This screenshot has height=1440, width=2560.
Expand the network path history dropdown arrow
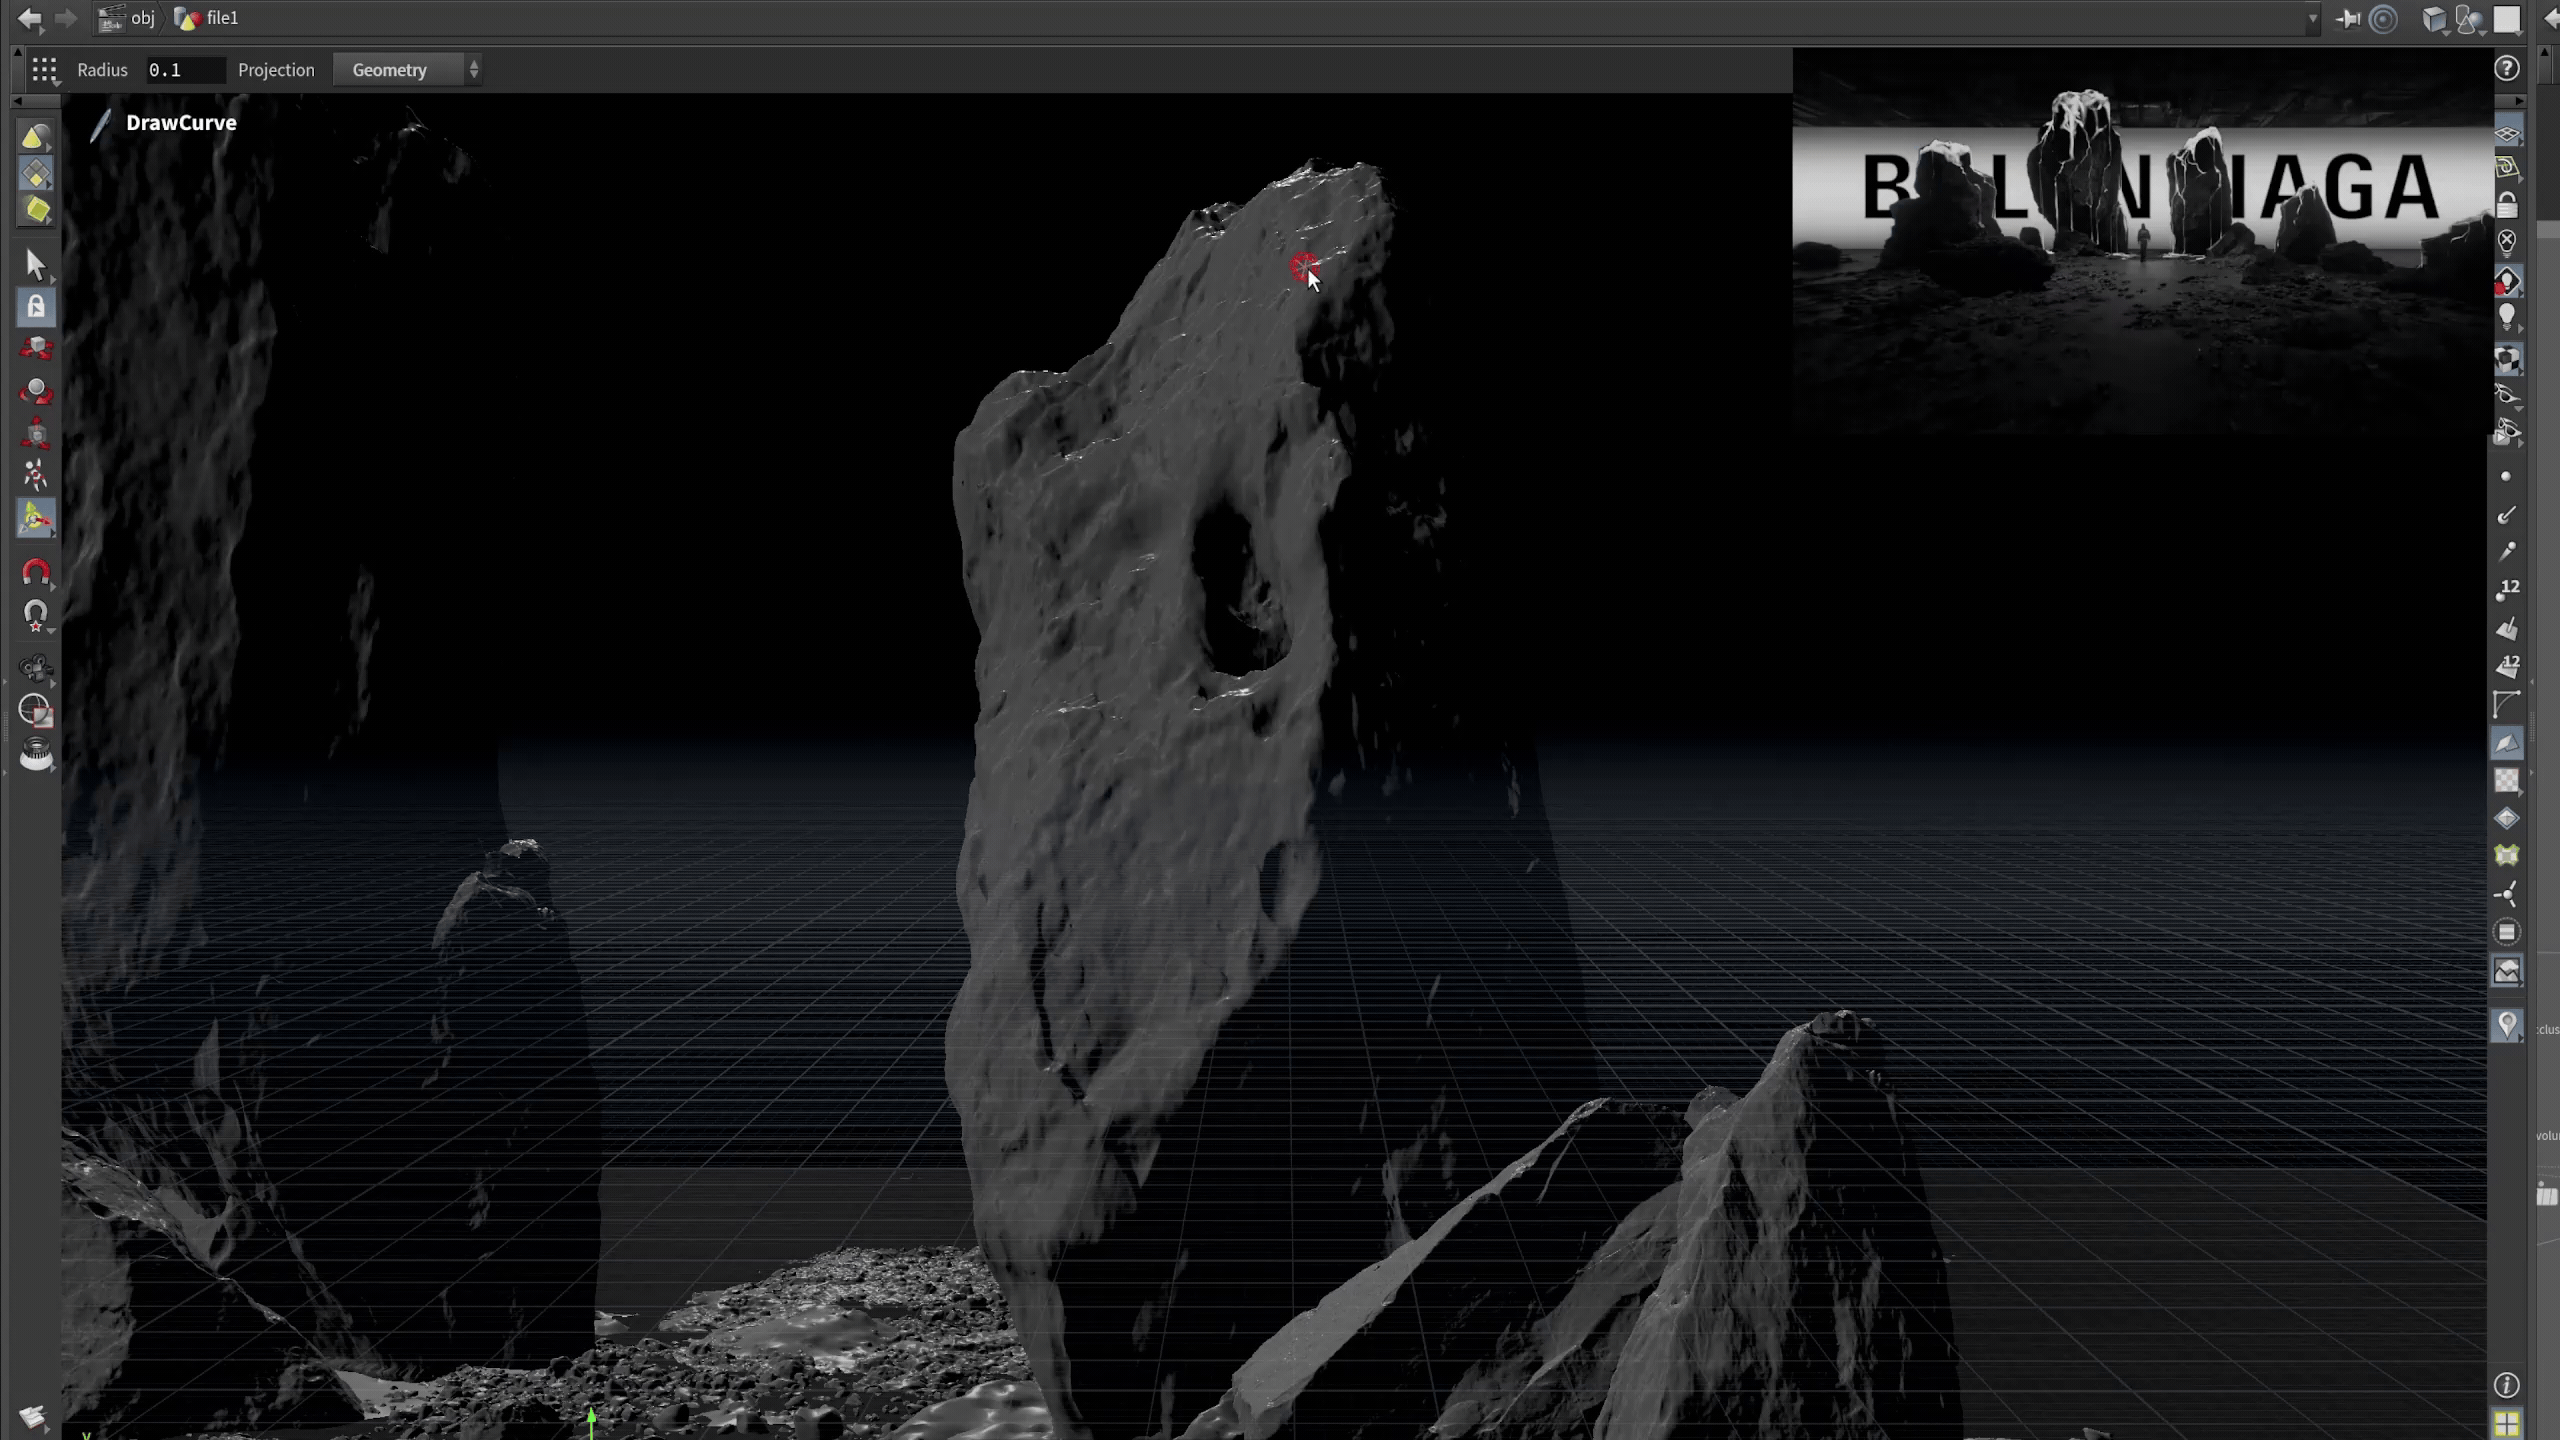[2312, 19]
